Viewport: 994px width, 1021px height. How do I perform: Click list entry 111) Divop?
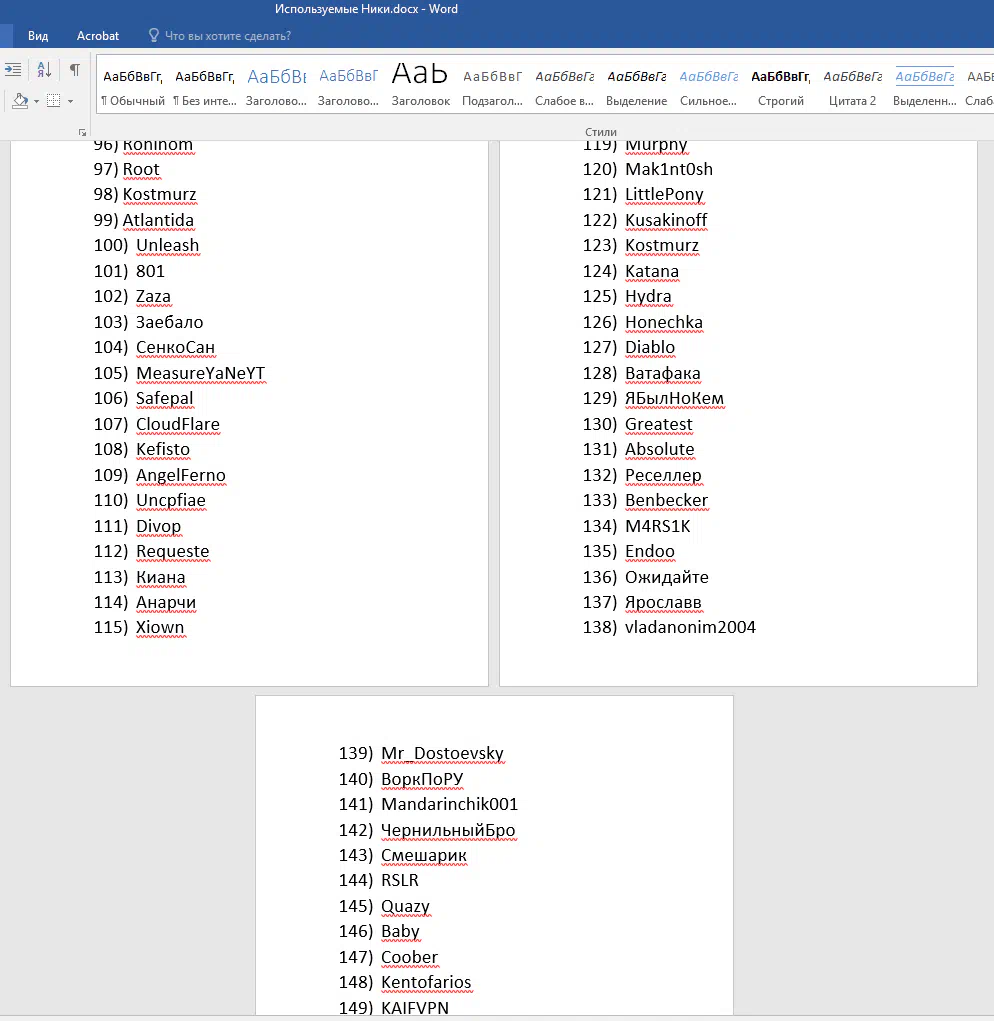coord(137,526)
